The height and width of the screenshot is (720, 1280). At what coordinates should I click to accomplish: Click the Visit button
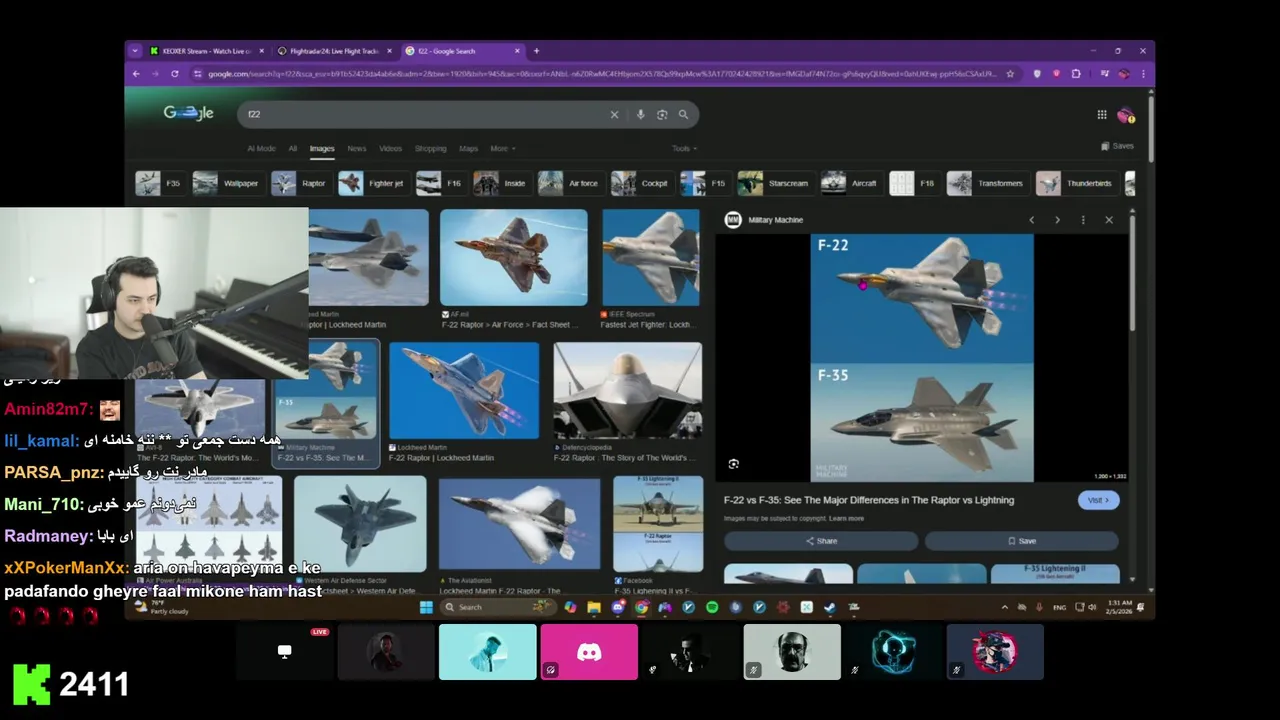1098,500
